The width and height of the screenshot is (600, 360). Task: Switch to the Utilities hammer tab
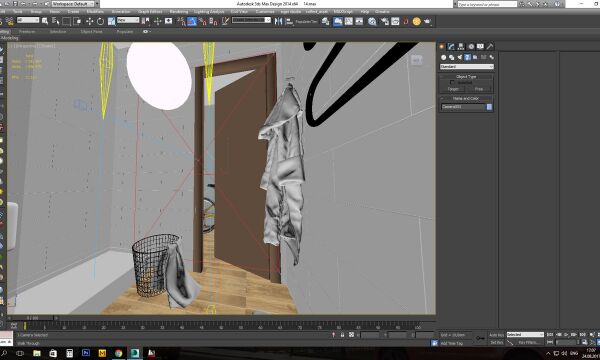490,46
